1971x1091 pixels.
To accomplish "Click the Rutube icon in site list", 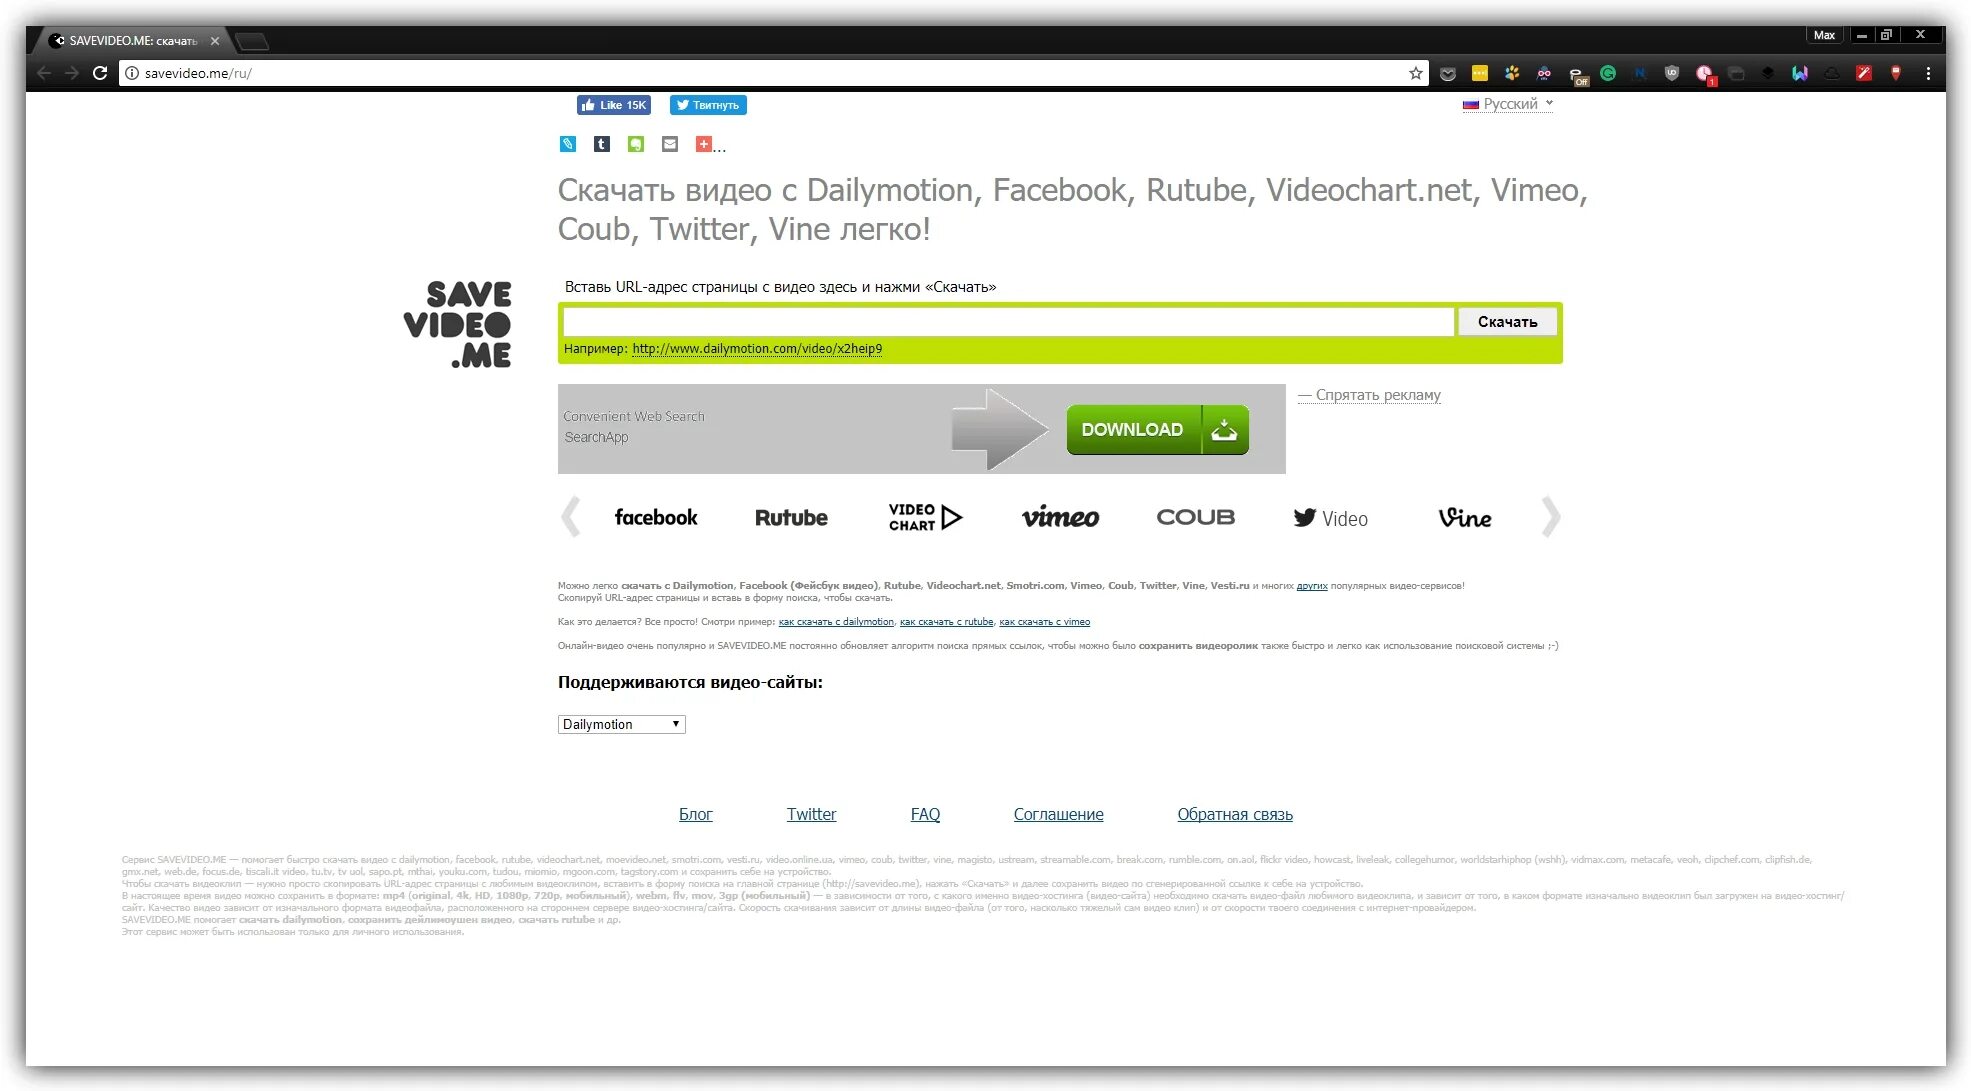I will pyautogui.click(x=790, y=516).
